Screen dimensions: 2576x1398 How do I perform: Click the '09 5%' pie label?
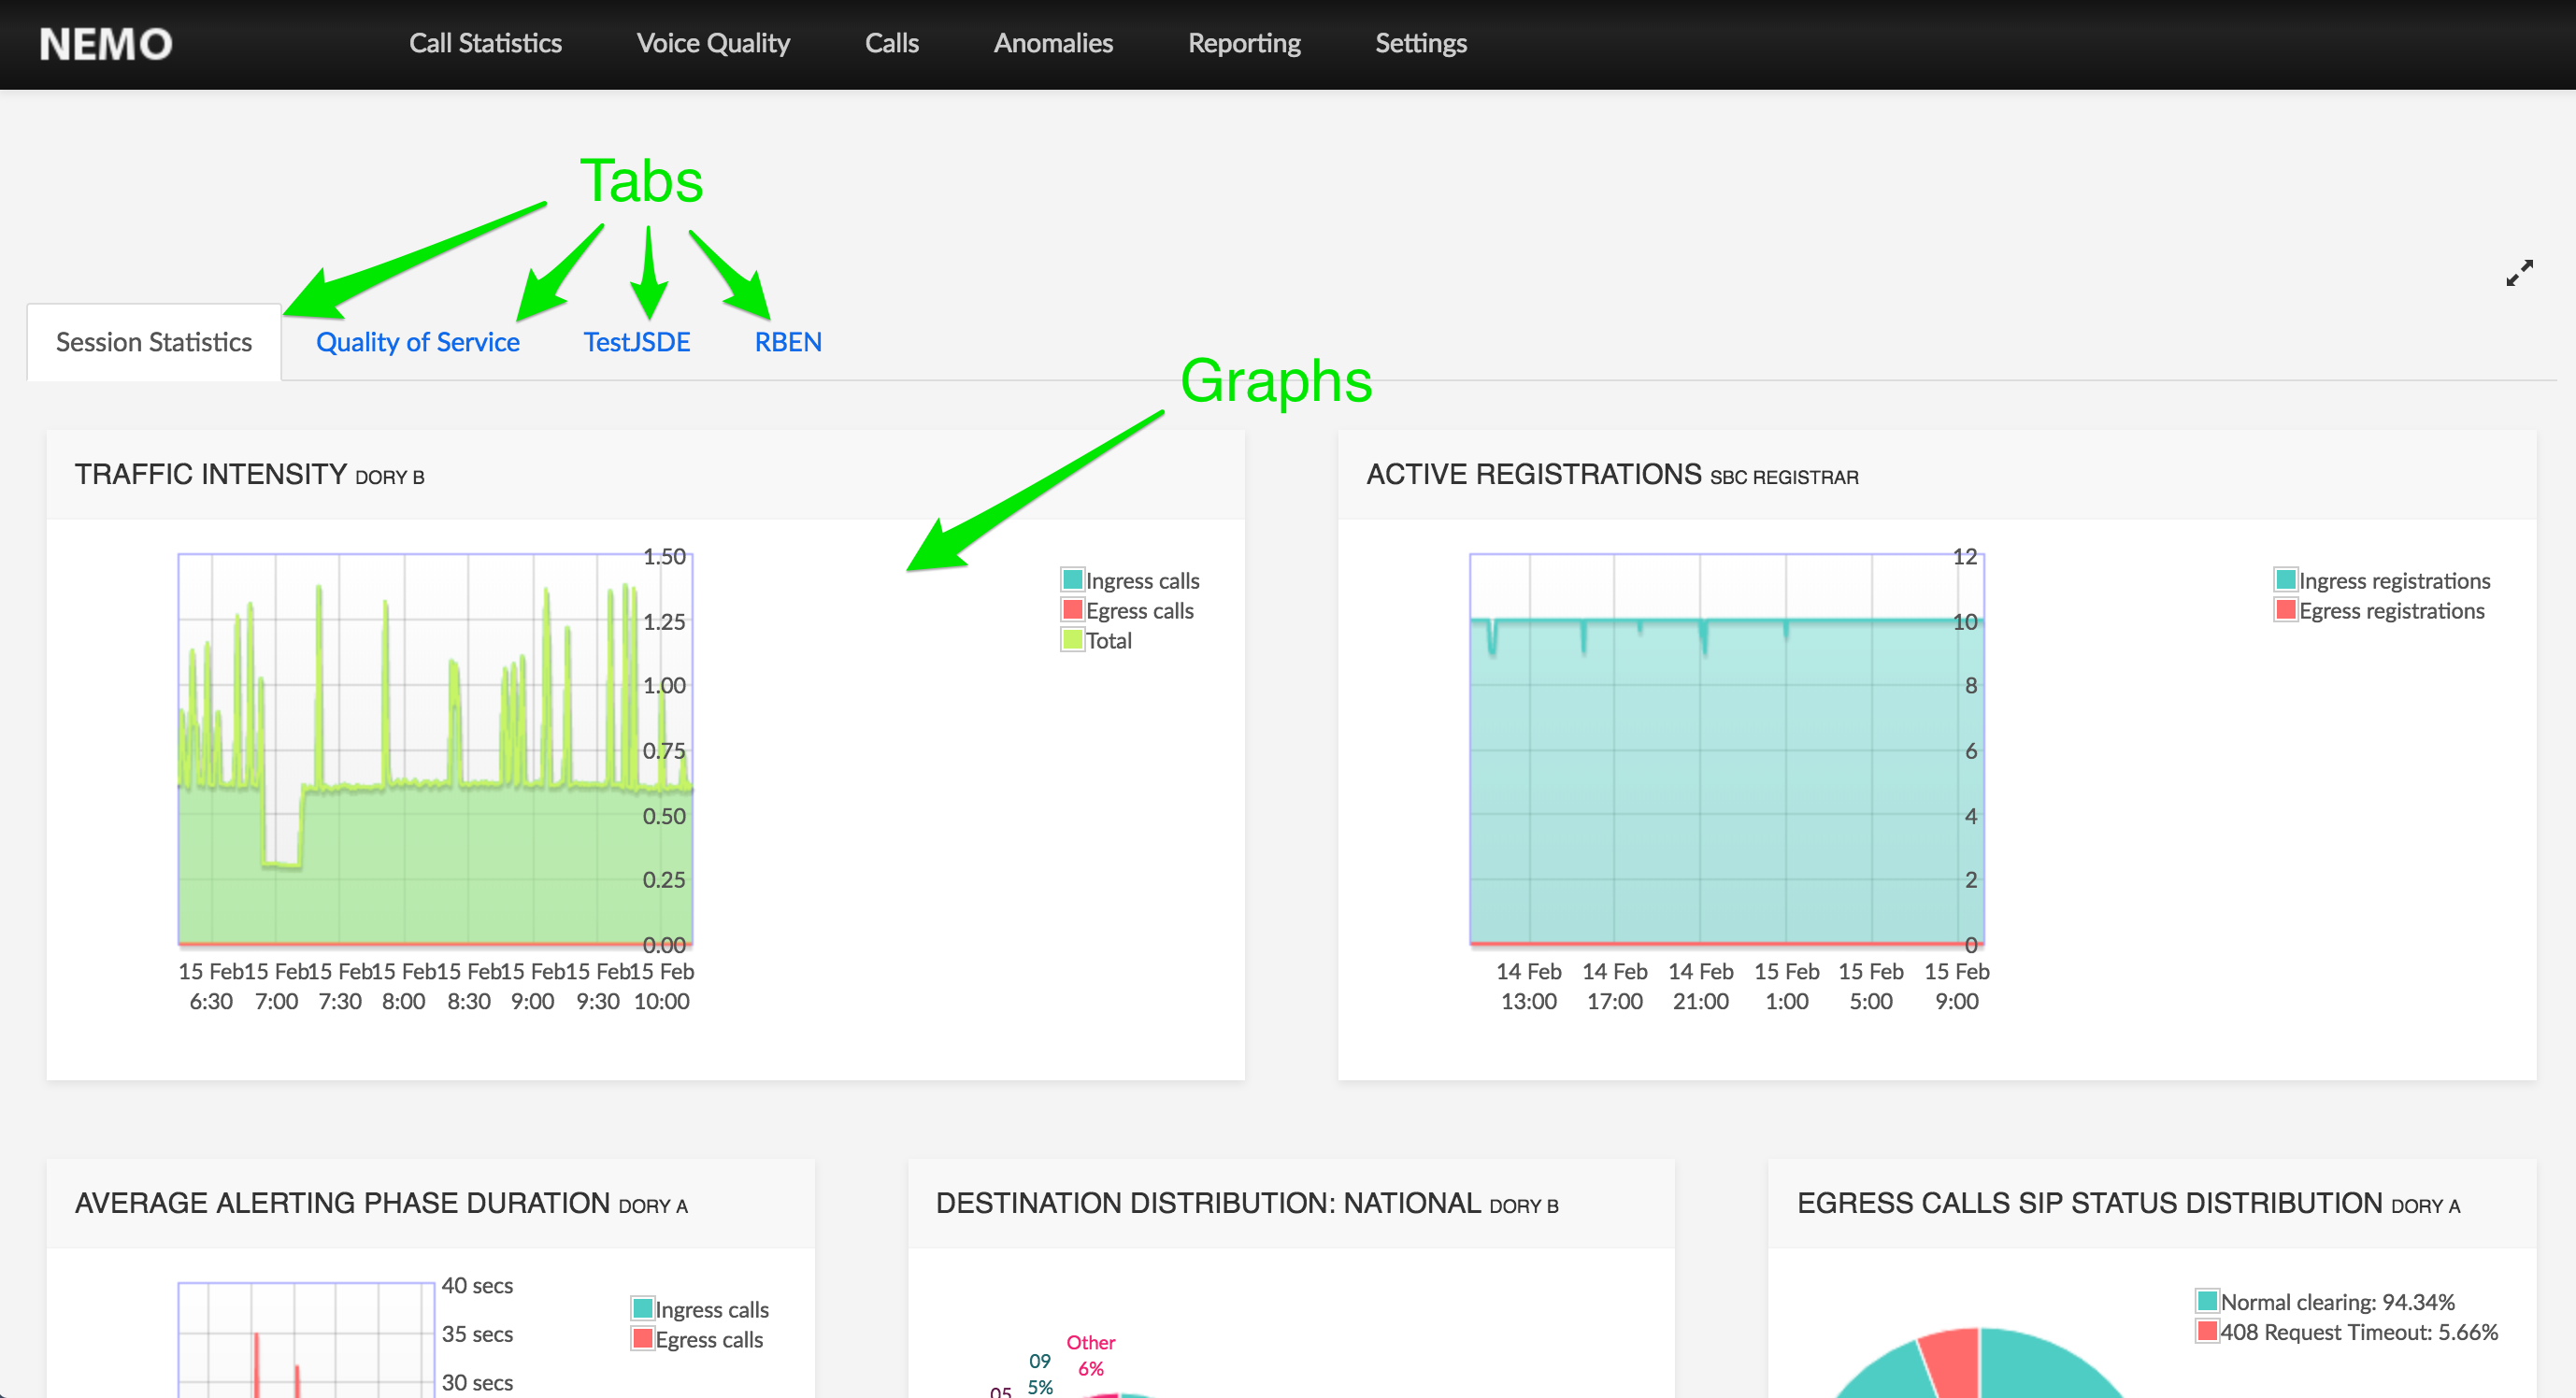click(x=1040, y=1374)
